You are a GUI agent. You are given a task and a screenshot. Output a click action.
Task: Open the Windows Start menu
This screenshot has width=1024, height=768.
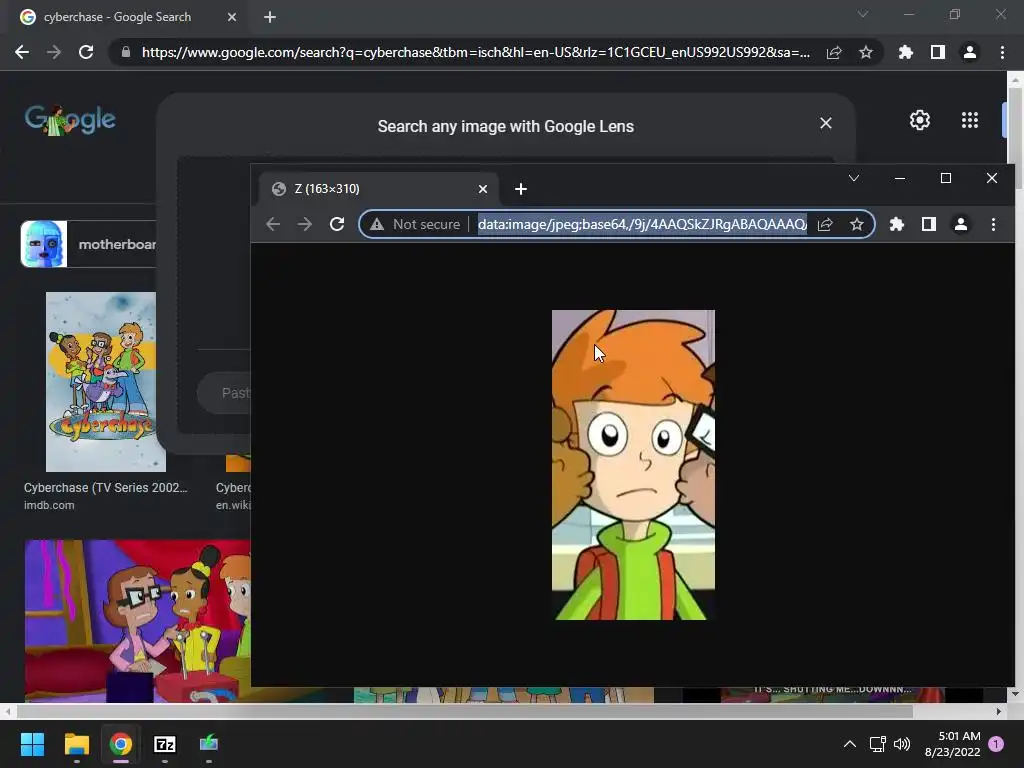tap(32, 744)
